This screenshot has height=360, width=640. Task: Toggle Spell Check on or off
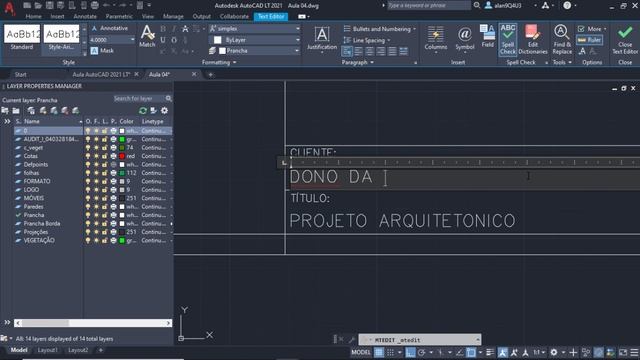tap(507, 39)
